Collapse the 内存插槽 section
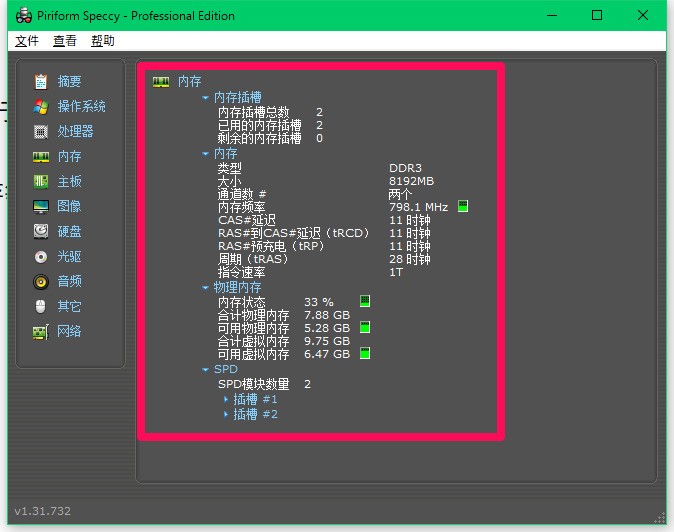 (205, 98)
